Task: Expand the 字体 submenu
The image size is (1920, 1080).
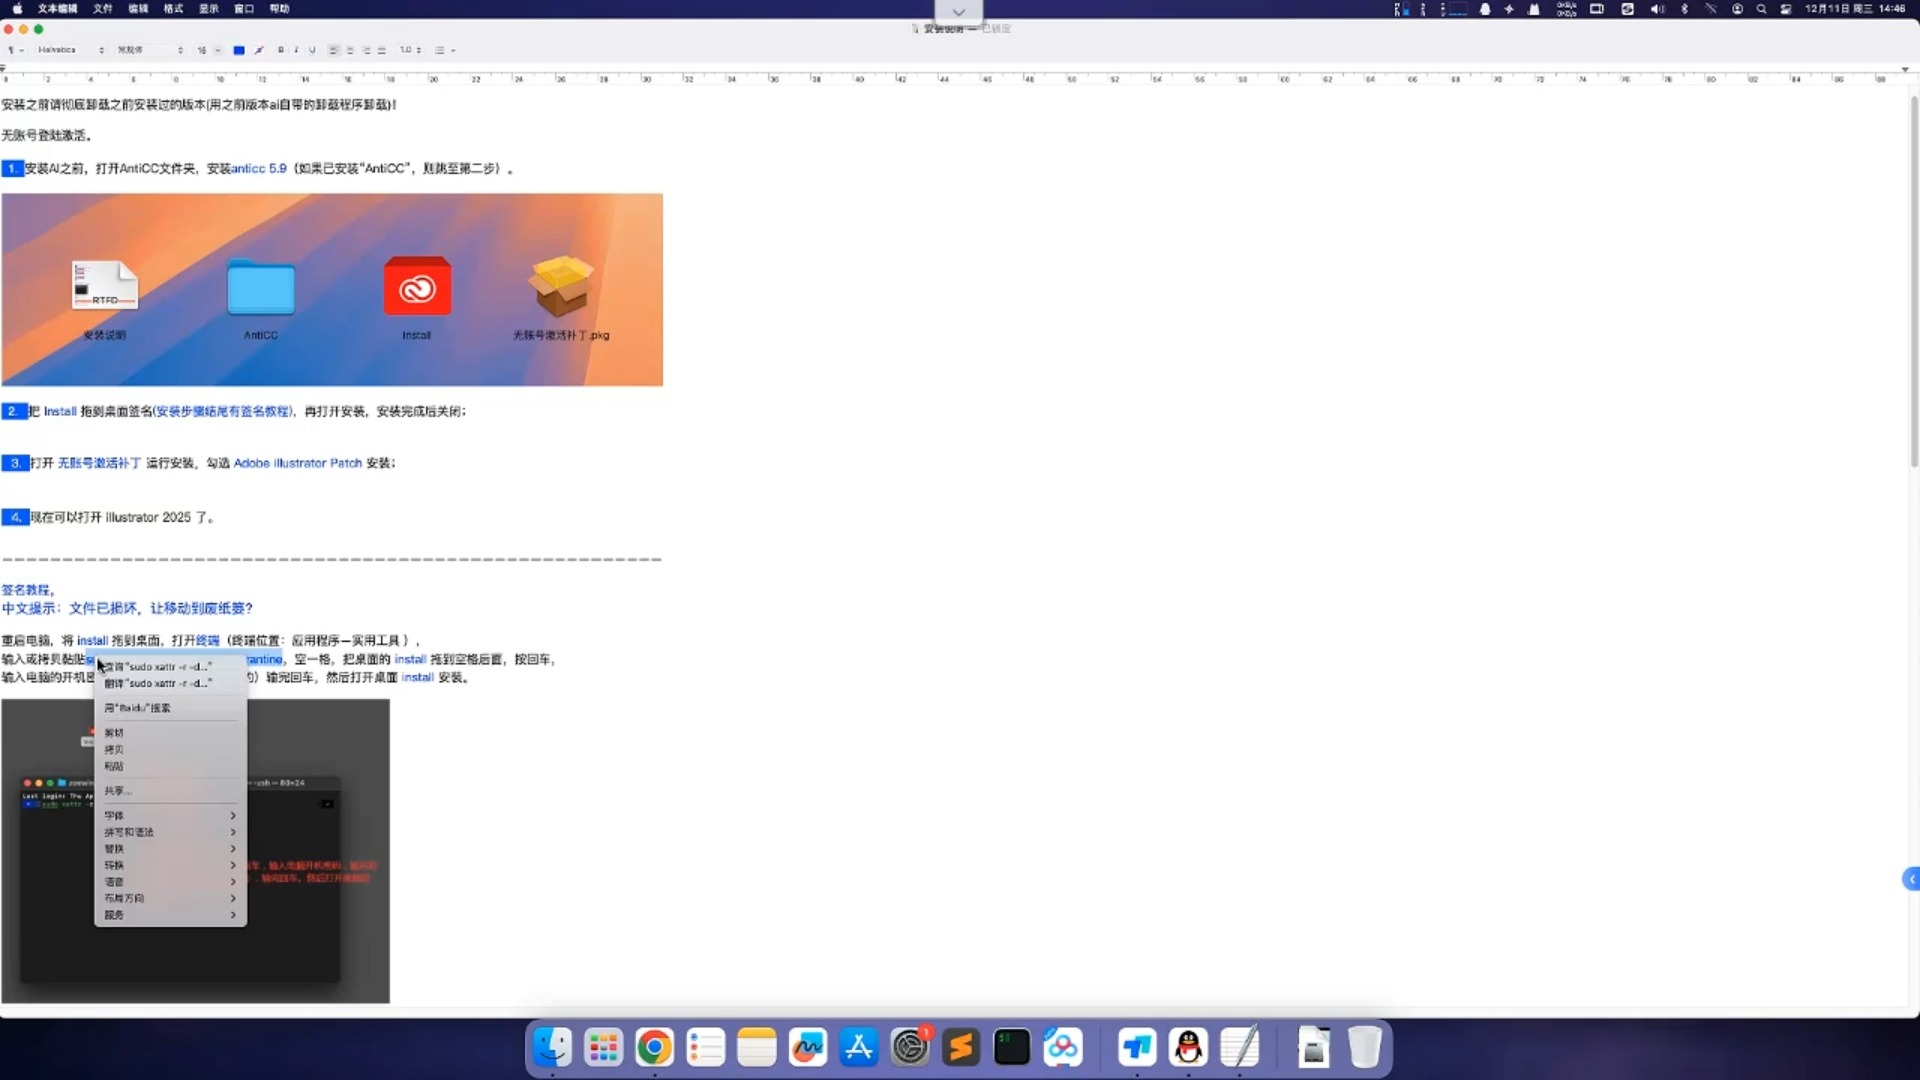Action: (170, 816)
